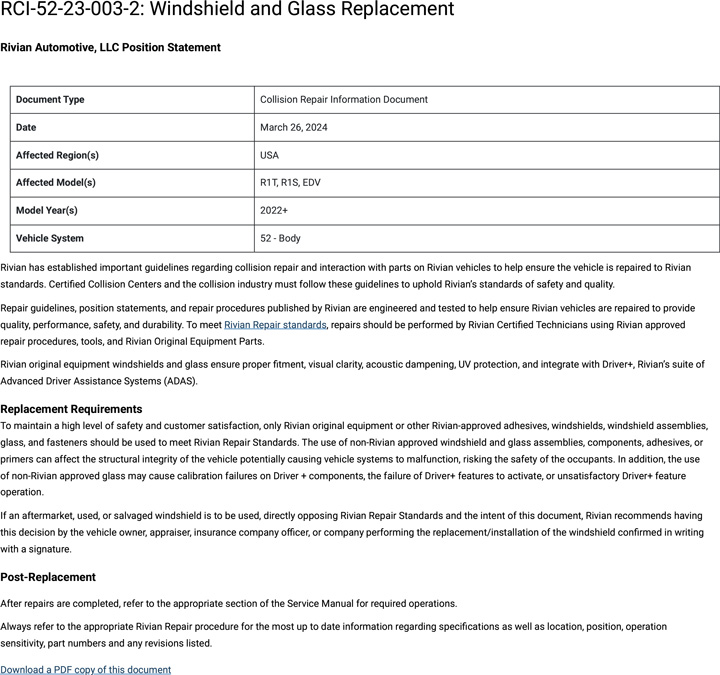Click the Document Type table label
Viewport: 720px width, 675px height.
pyautogui.click(x=50, y=100)
